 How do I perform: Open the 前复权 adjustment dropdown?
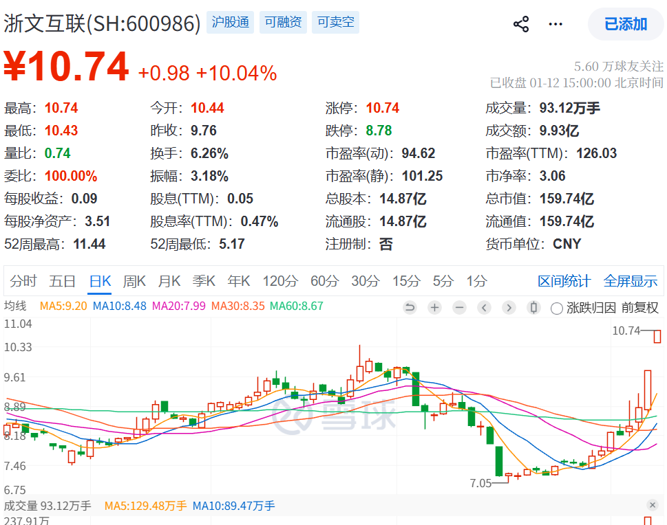639,308
